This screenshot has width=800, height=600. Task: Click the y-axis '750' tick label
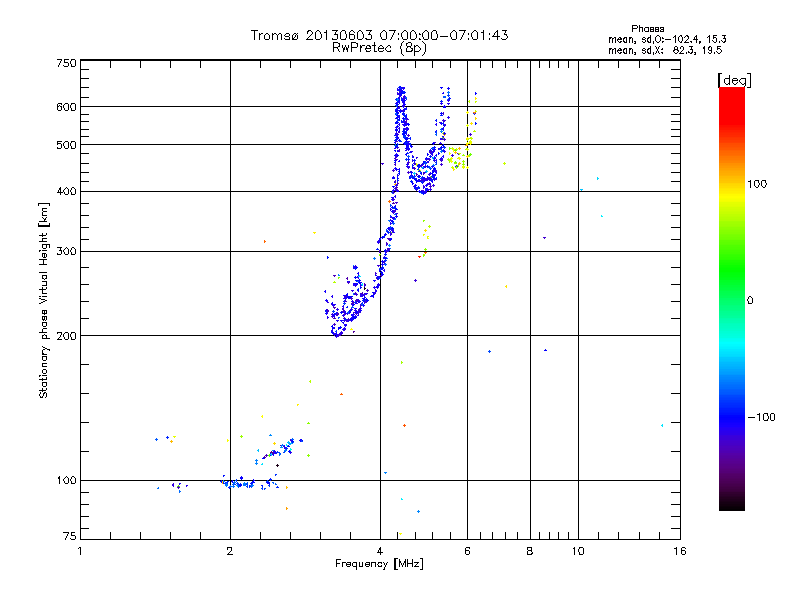[66, 63]
